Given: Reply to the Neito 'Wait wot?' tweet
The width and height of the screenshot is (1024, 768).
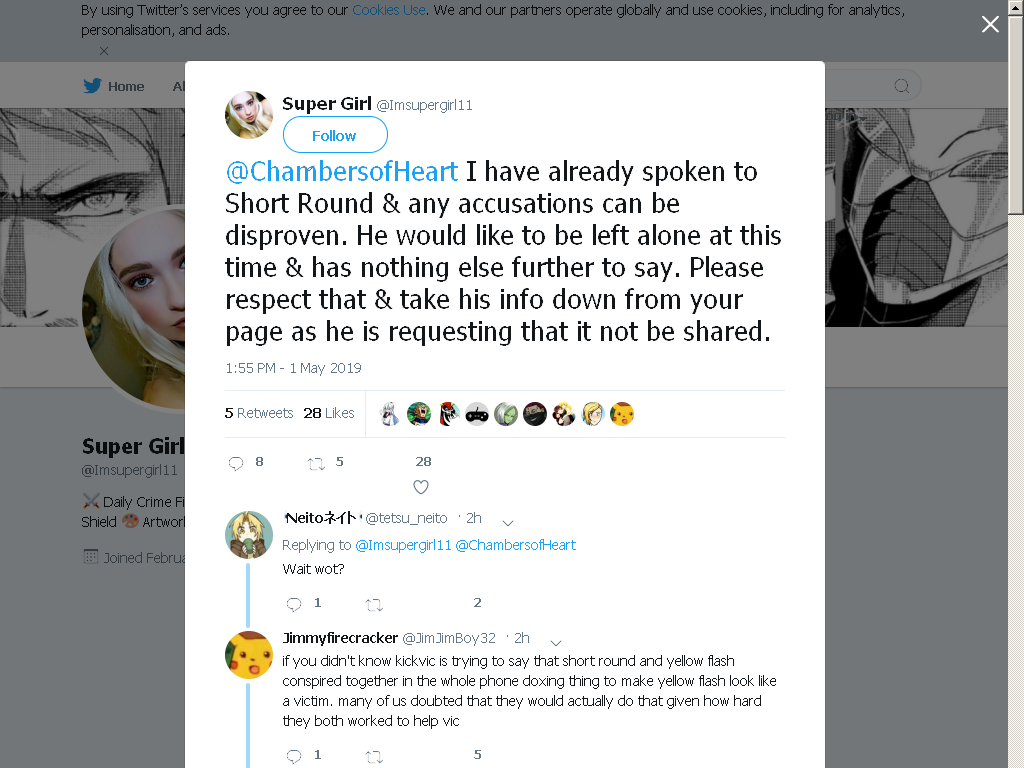Looking at the screenshot, I should tap(294, 604).
